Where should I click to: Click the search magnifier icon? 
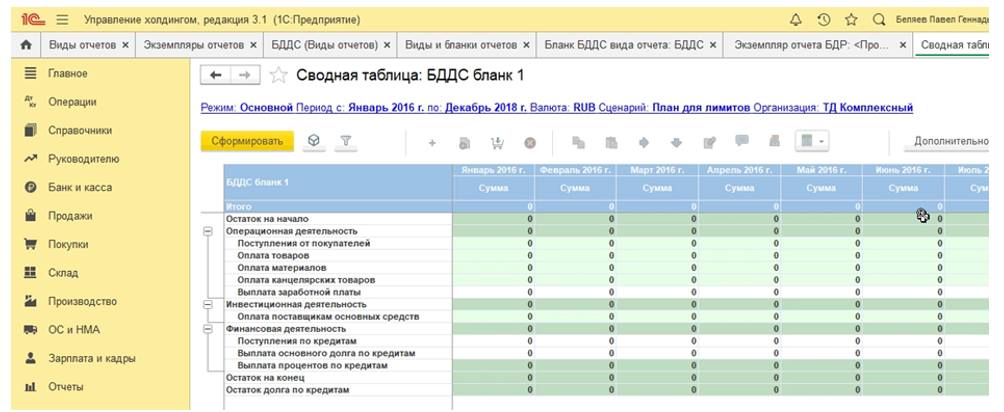pyautogui.click(x=879, y=20)
